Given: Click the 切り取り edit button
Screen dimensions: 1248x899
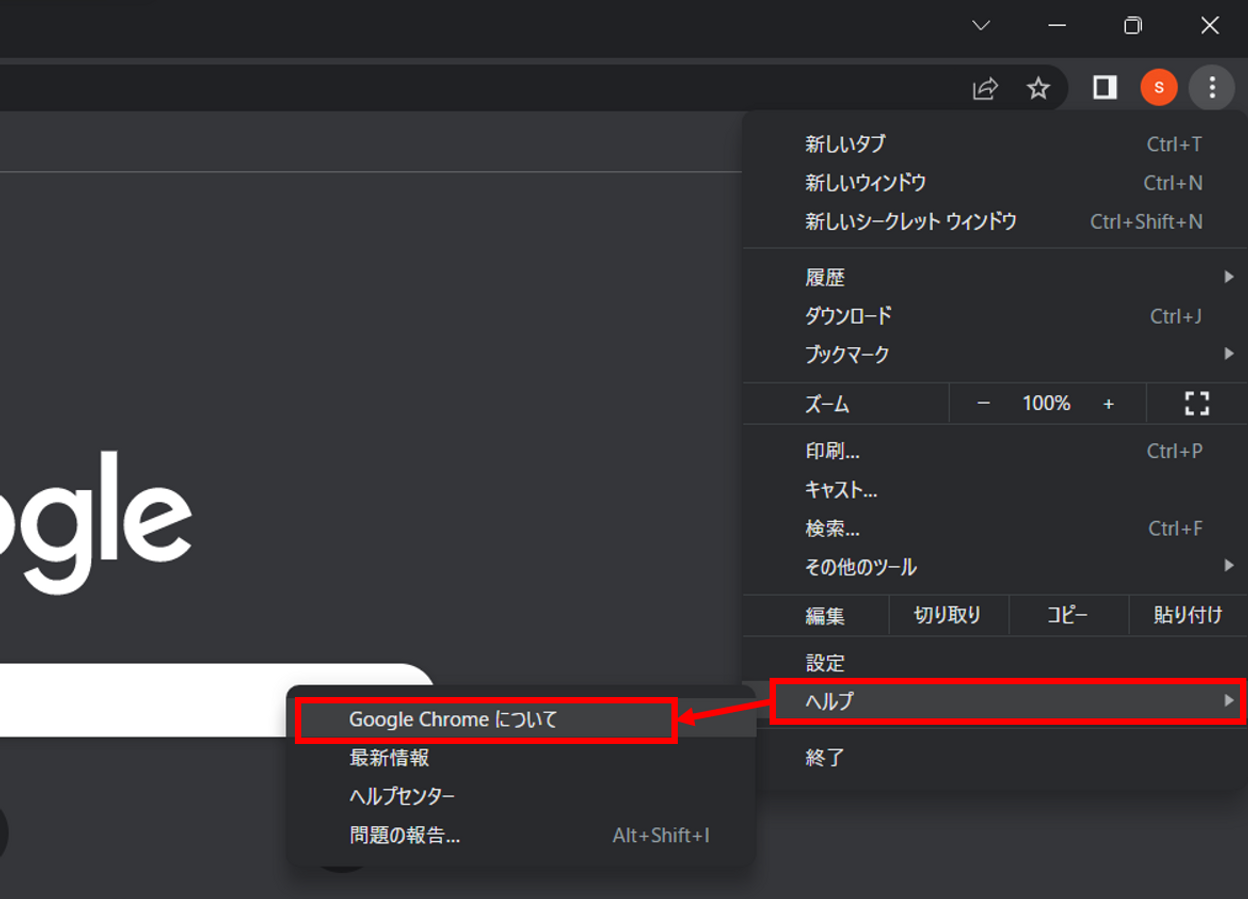Looking at the screenshot, I should 948,615.
